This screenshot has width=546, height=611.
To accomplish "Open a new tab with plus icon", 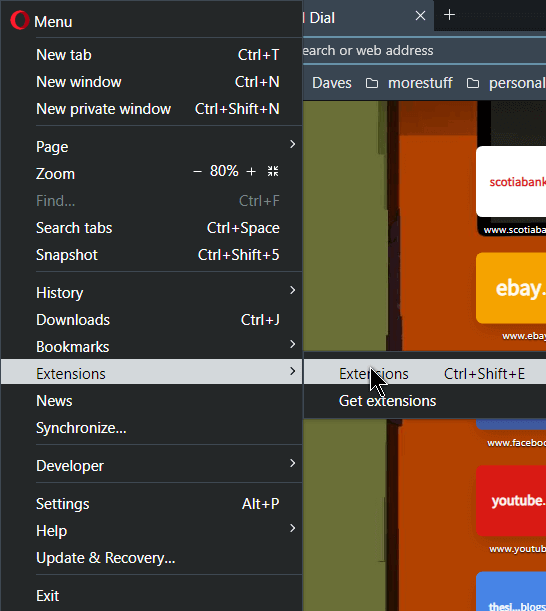I will point(449,15).
